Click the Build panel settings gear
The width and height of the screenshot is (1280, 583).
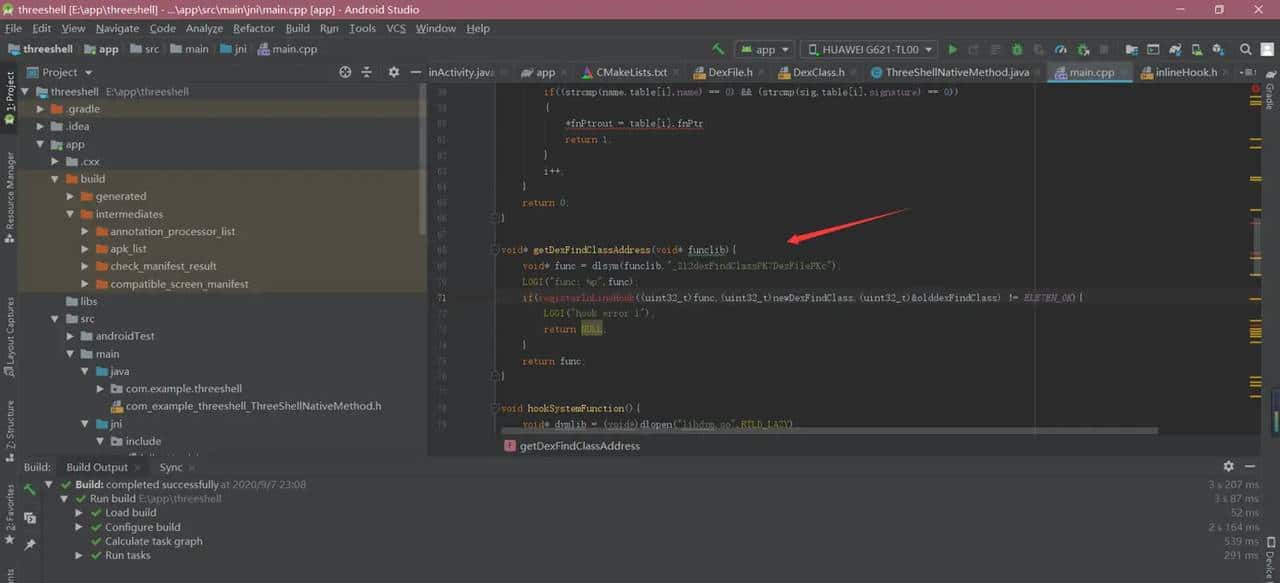1229,467
